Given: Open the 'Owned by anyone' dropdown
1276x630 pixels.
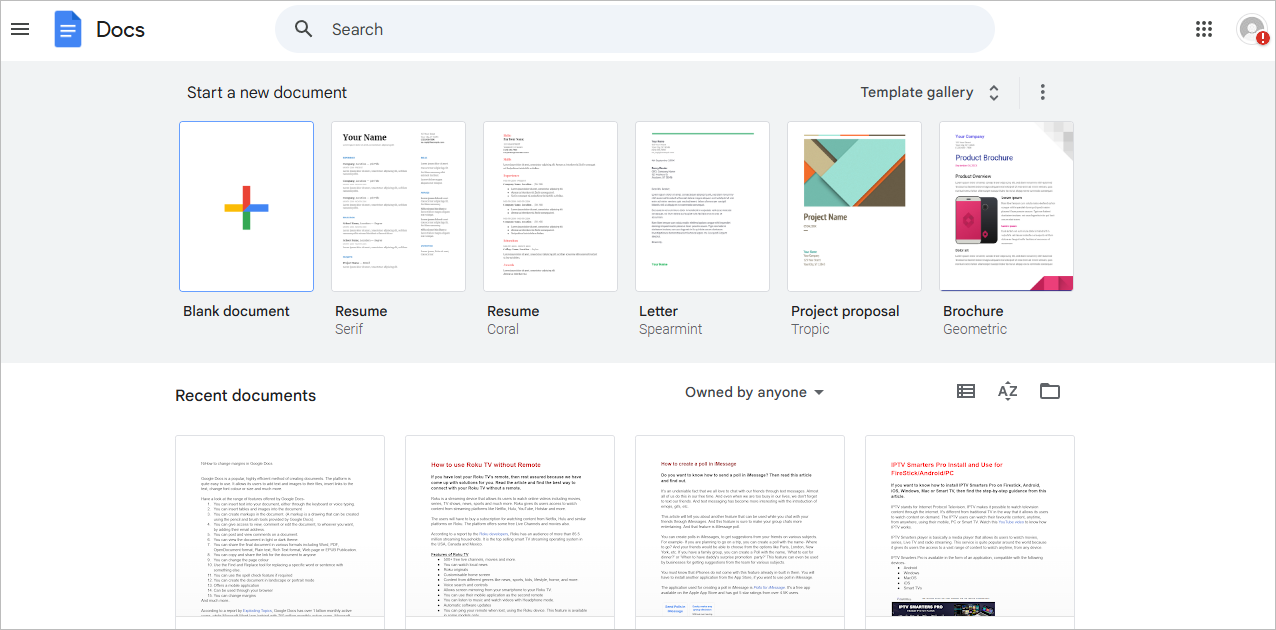Looking at the screenshot, I should point(754,392).
